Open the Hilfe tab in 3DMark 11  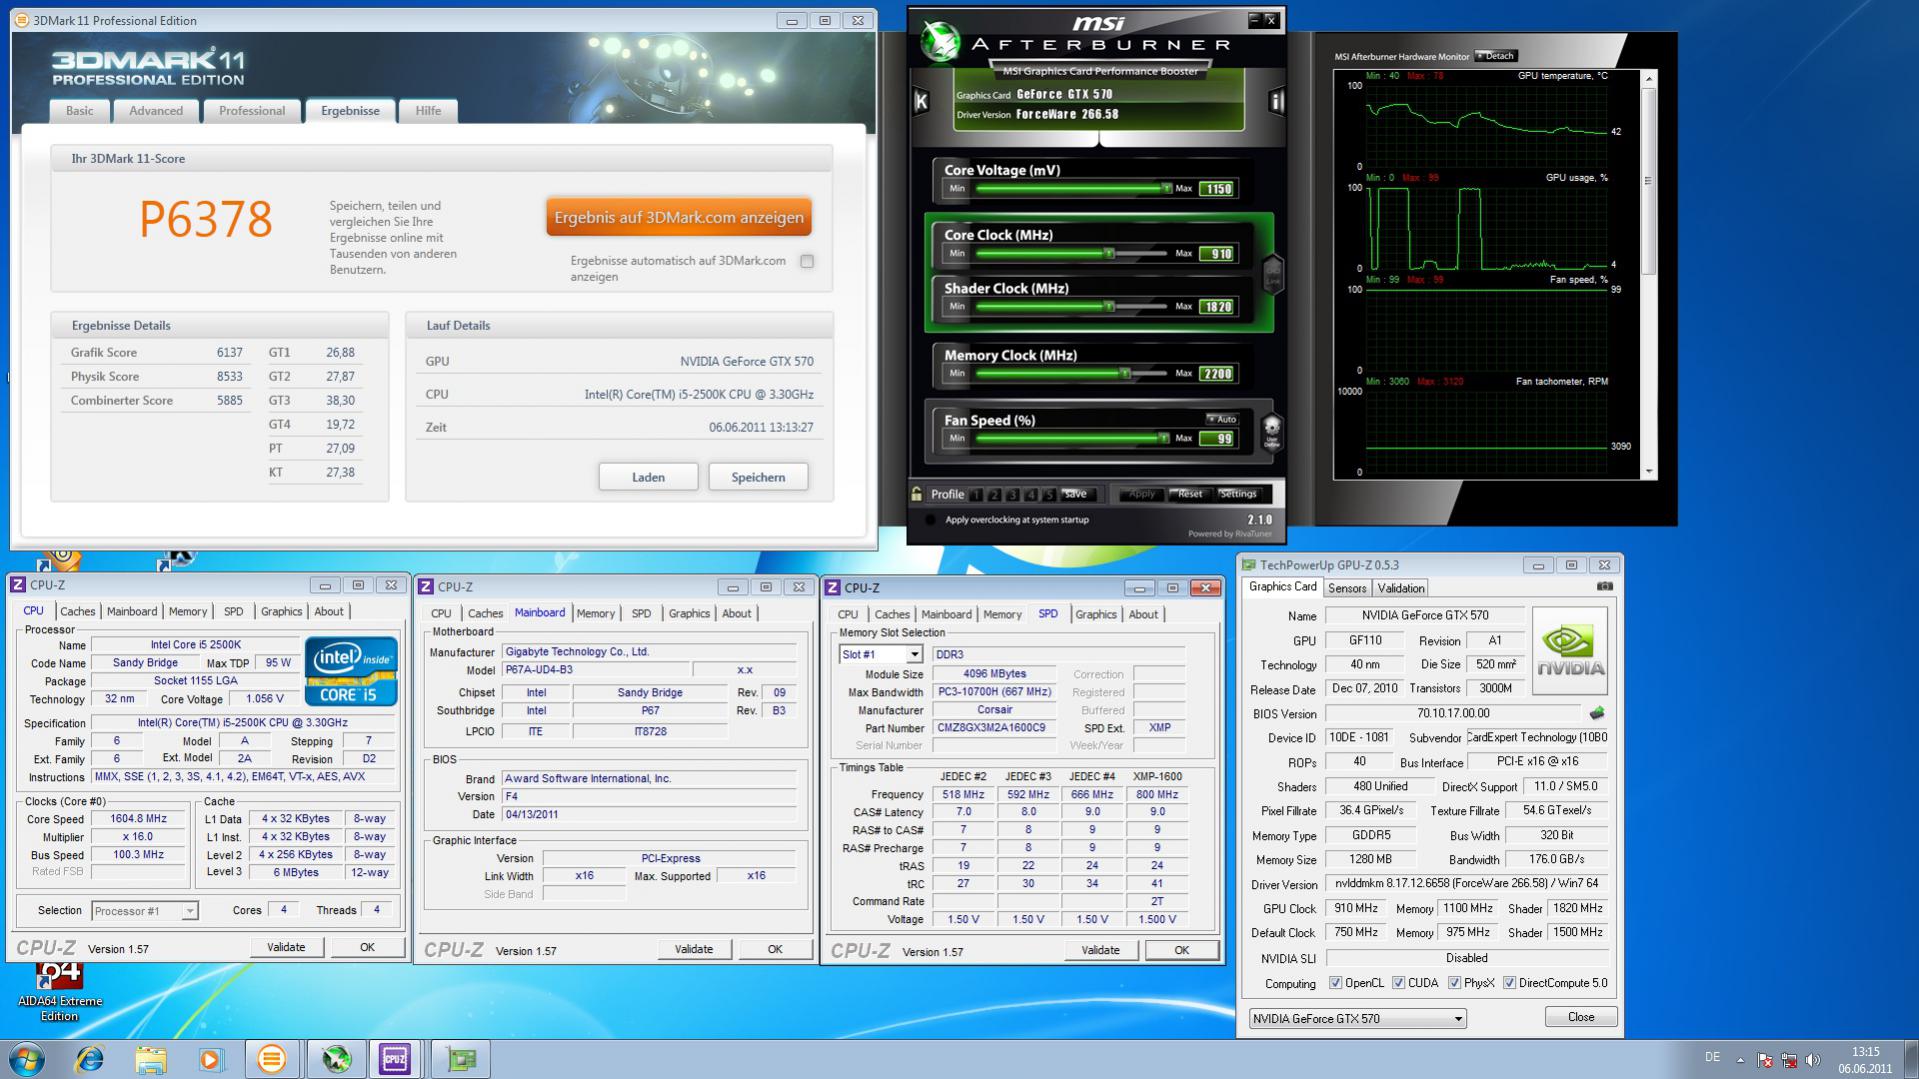click(428, 111)
